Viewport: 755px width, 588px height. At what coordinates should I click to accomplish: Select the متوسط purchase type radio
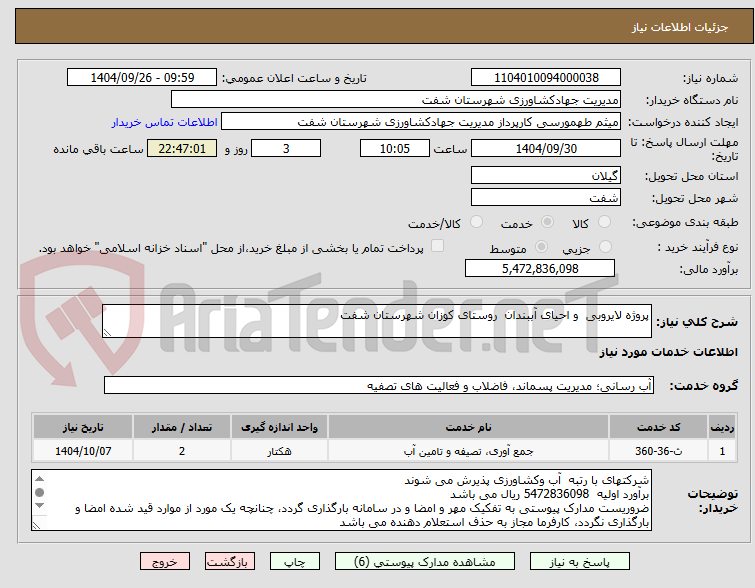coord(541,247)
